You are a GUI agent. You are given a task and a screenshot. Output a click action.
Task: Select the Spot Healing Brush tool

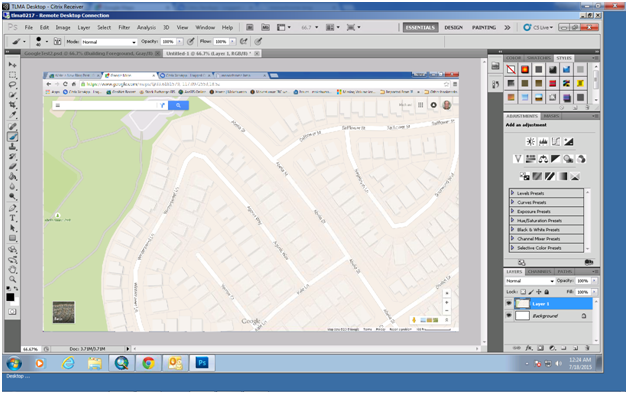point(12,127)
